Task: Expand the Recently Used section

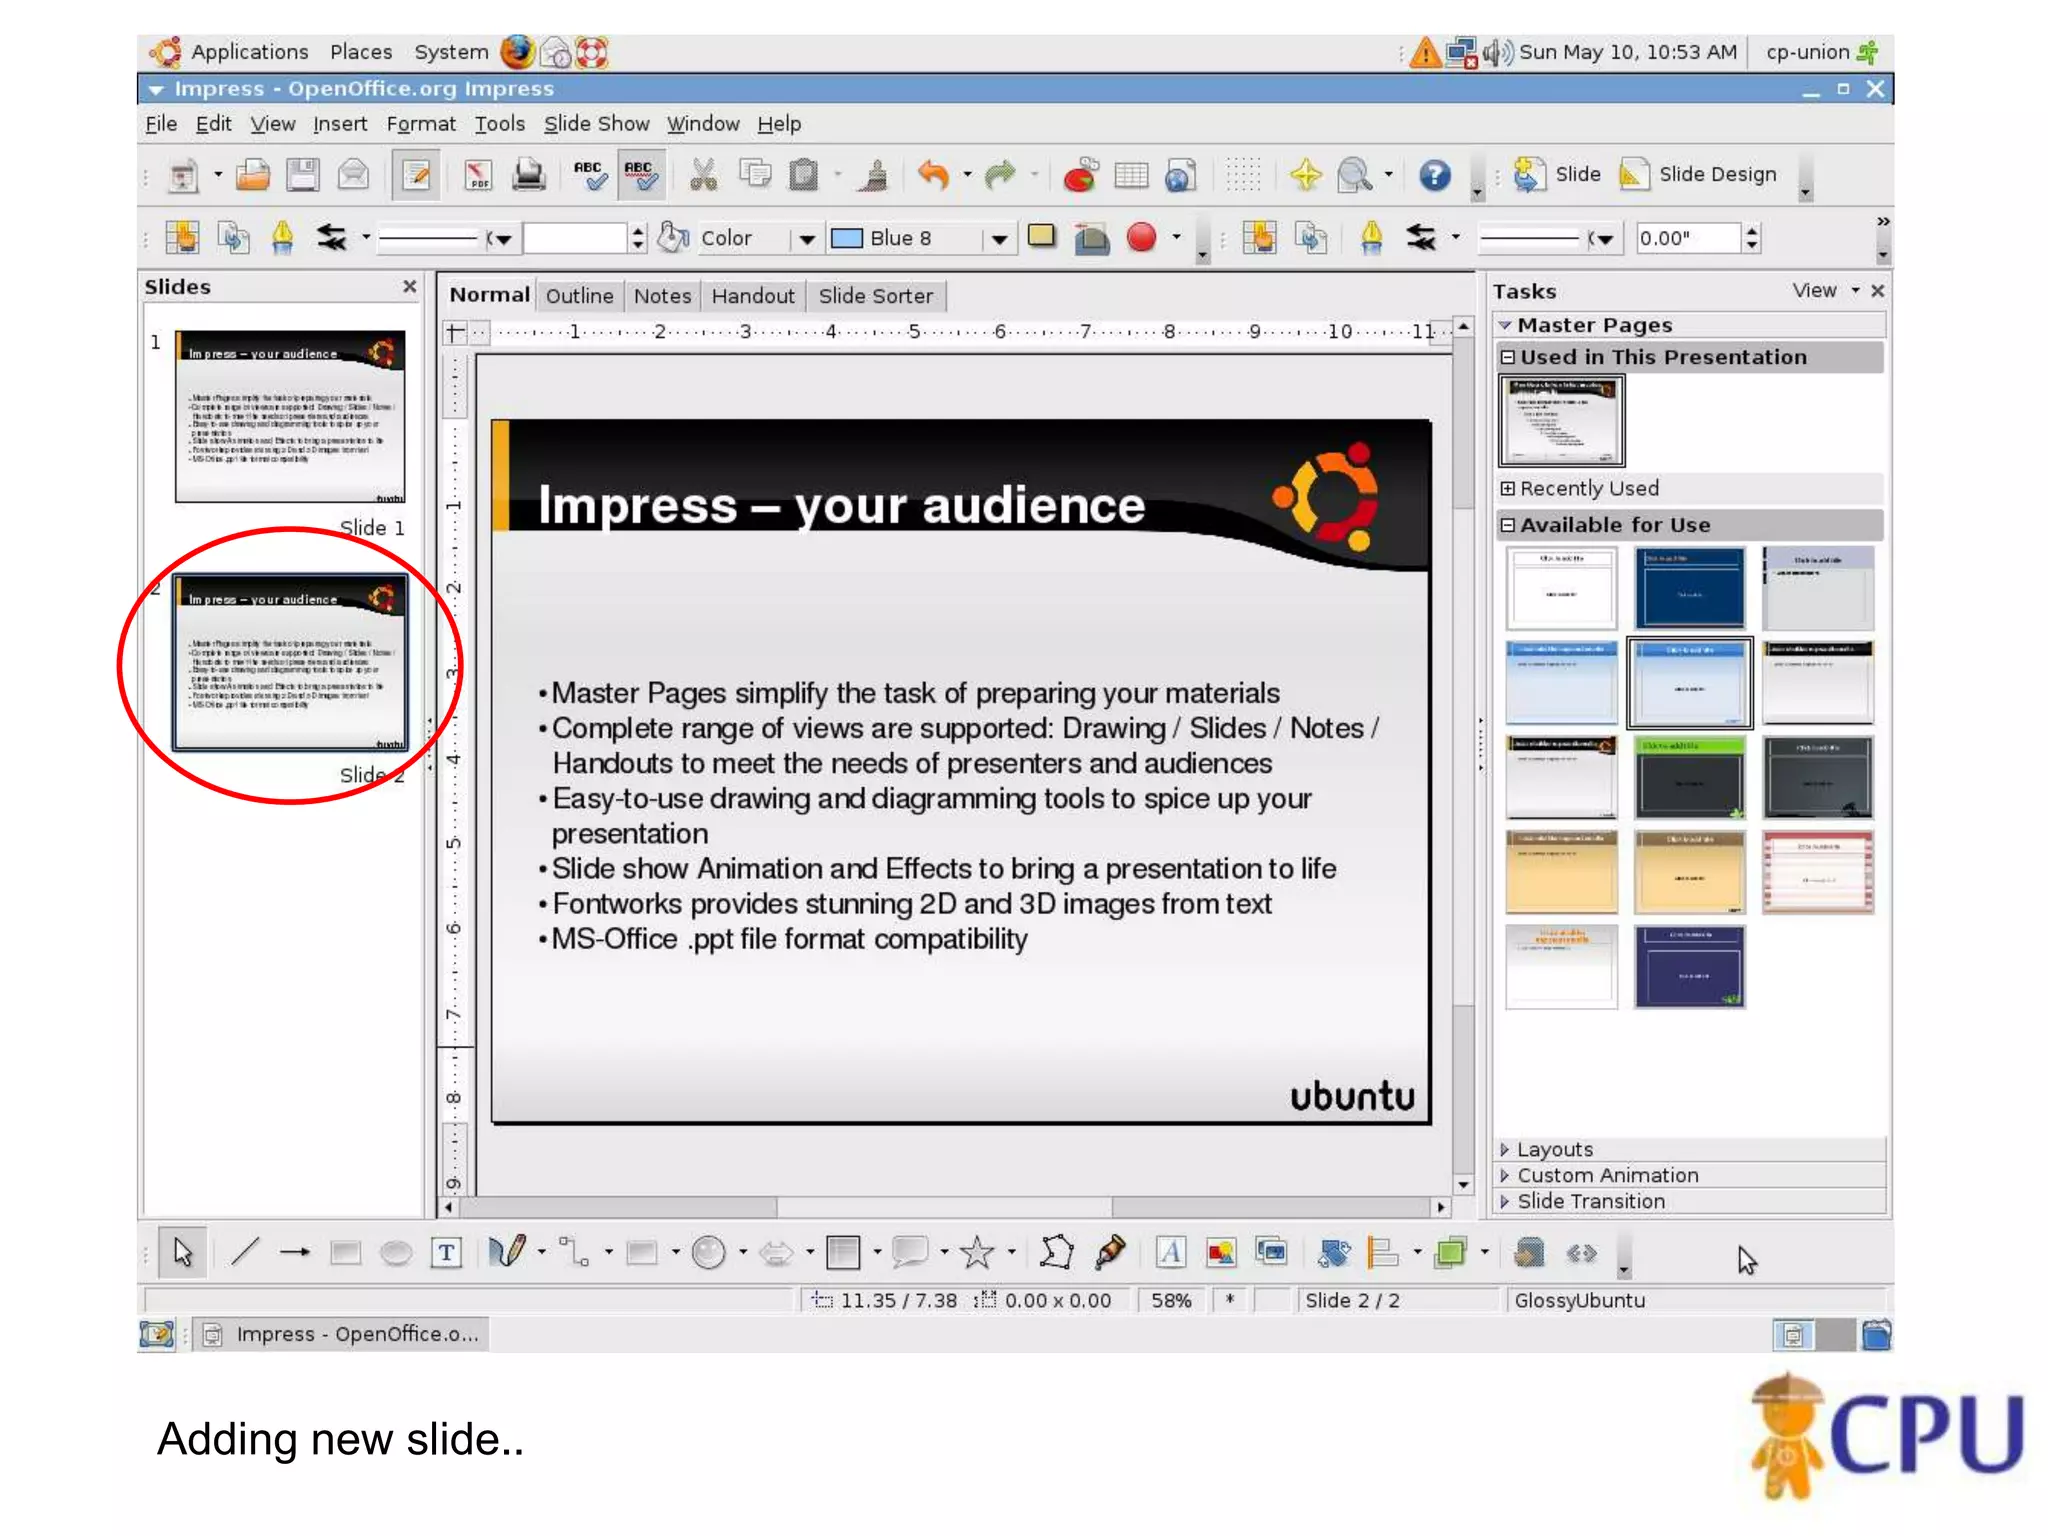Action: pos(1507,488)
